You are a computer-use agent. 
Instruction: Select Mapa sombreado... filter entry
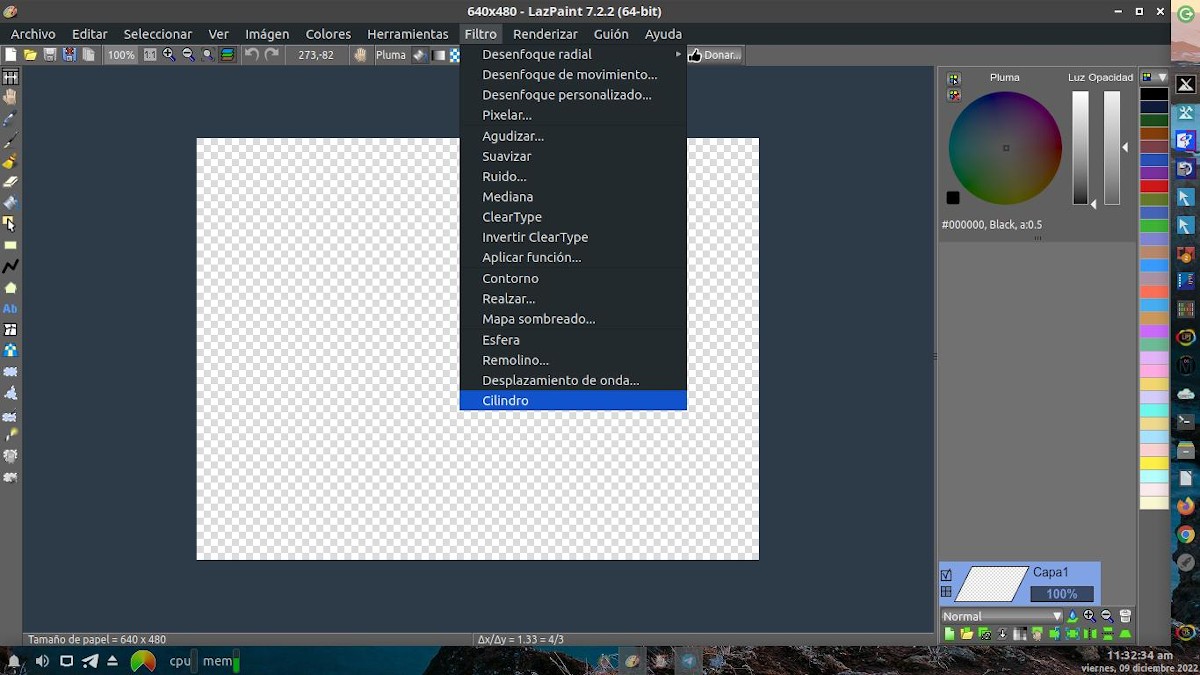pyautogui.click(x=573, y=319)
